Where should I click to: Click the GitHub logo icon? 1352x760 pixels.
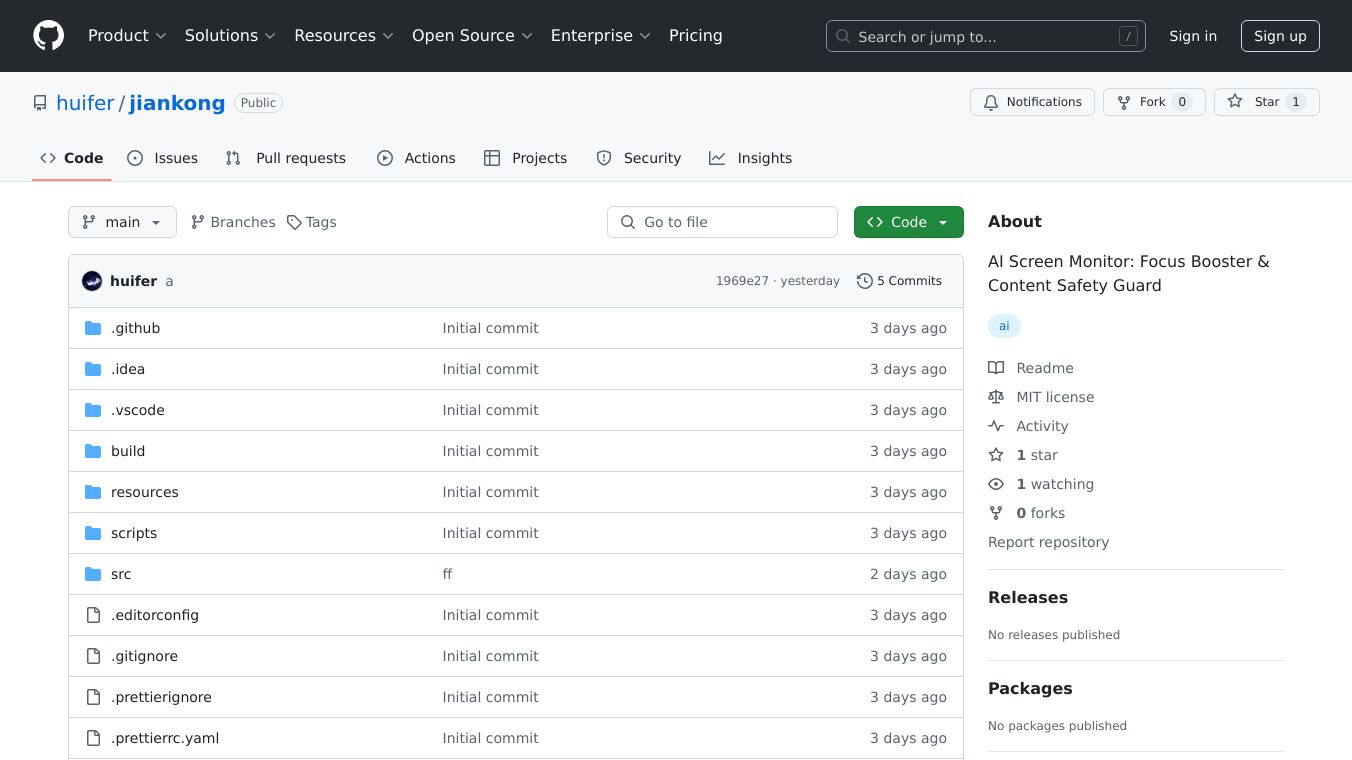48,36
